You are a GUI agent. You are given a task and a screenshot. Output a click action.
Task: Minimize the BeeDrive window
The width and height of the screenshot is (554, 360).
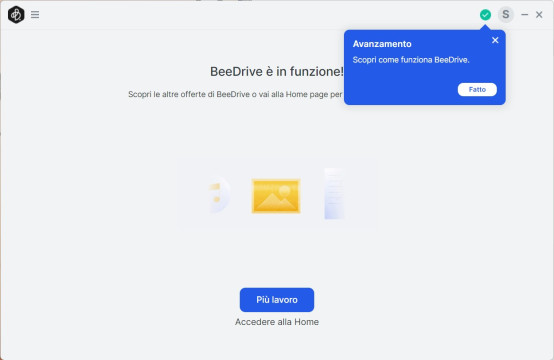[x=525, y=14]
